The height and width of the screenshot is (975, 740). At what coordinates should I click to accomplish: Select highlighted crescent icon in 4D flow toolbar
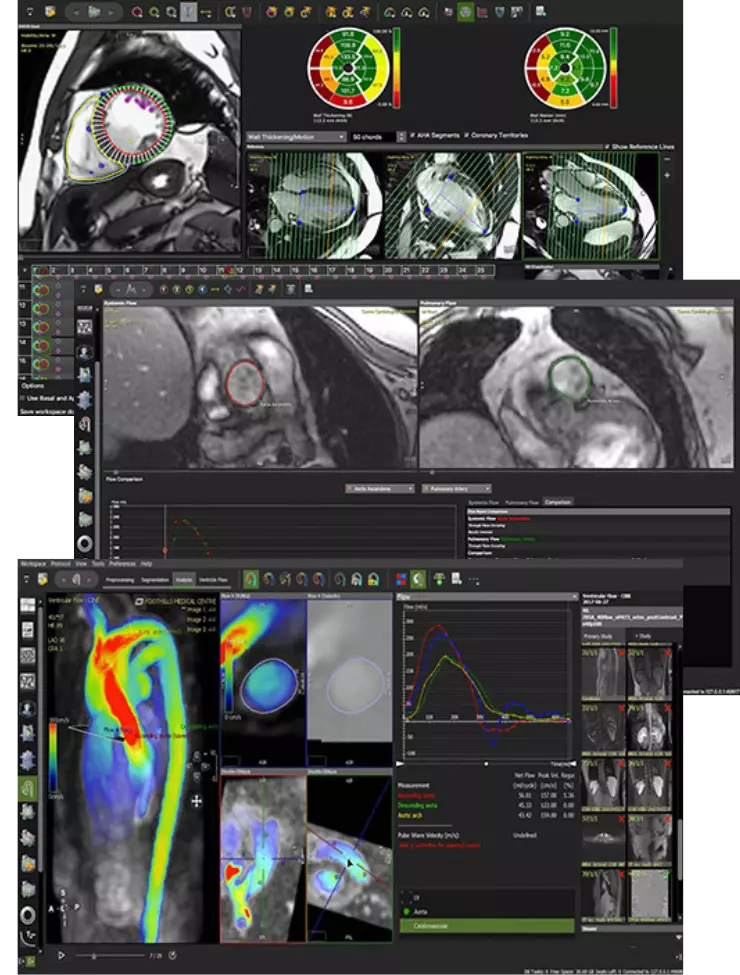coord(418,579)
